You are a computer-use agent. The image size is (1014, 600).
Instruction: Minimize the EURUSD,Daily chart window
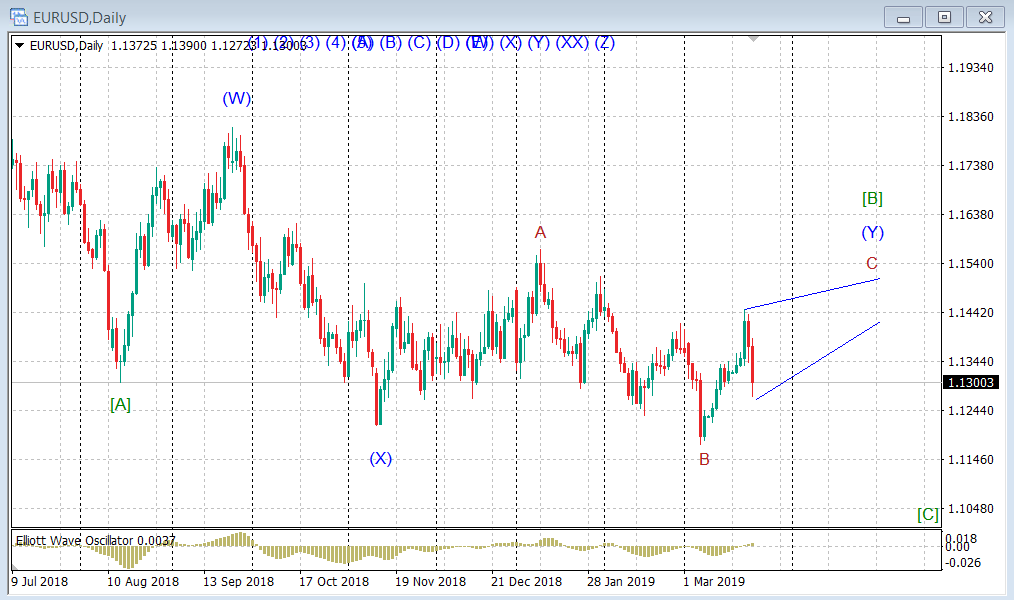[x=904, y=17]
